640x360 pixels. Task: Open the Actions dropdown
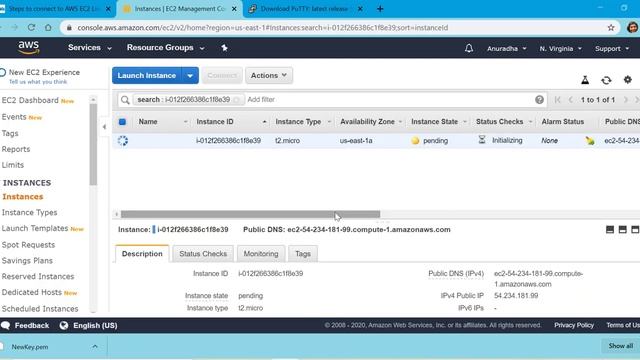pyautogui.click(x=269, y=76)
